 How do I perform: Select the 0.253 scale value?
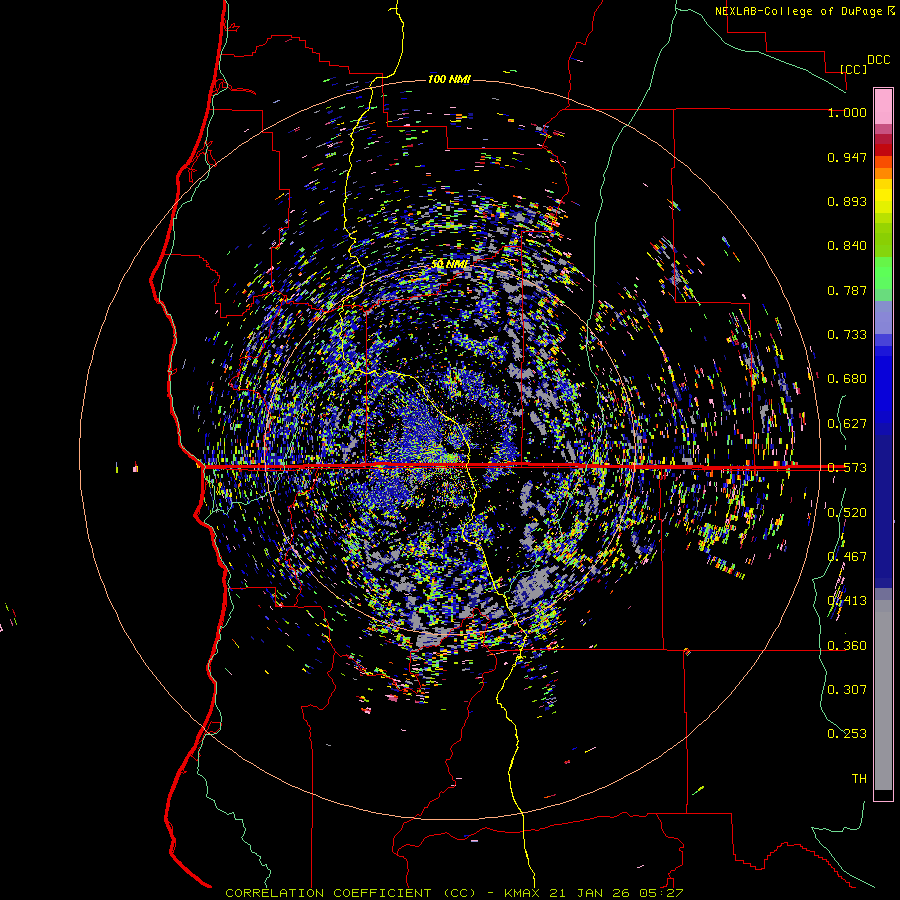point(847,734)
